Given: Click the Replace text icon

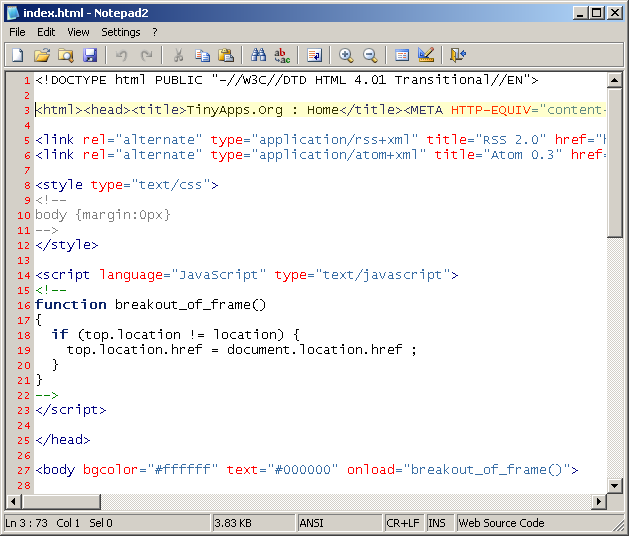Looking at the screenshot, I should coord(282,55).
